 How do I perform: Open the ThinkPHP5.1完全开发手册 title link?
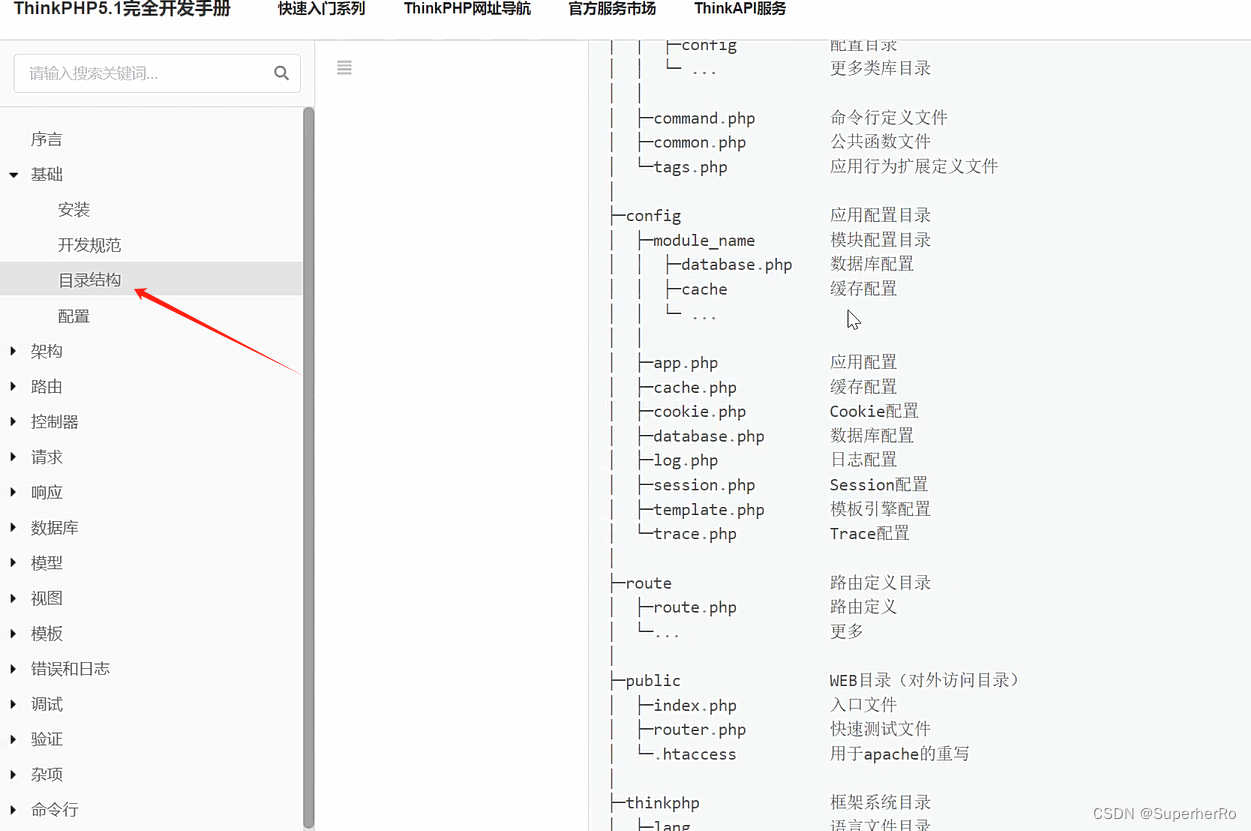click(x=122, y=9)
